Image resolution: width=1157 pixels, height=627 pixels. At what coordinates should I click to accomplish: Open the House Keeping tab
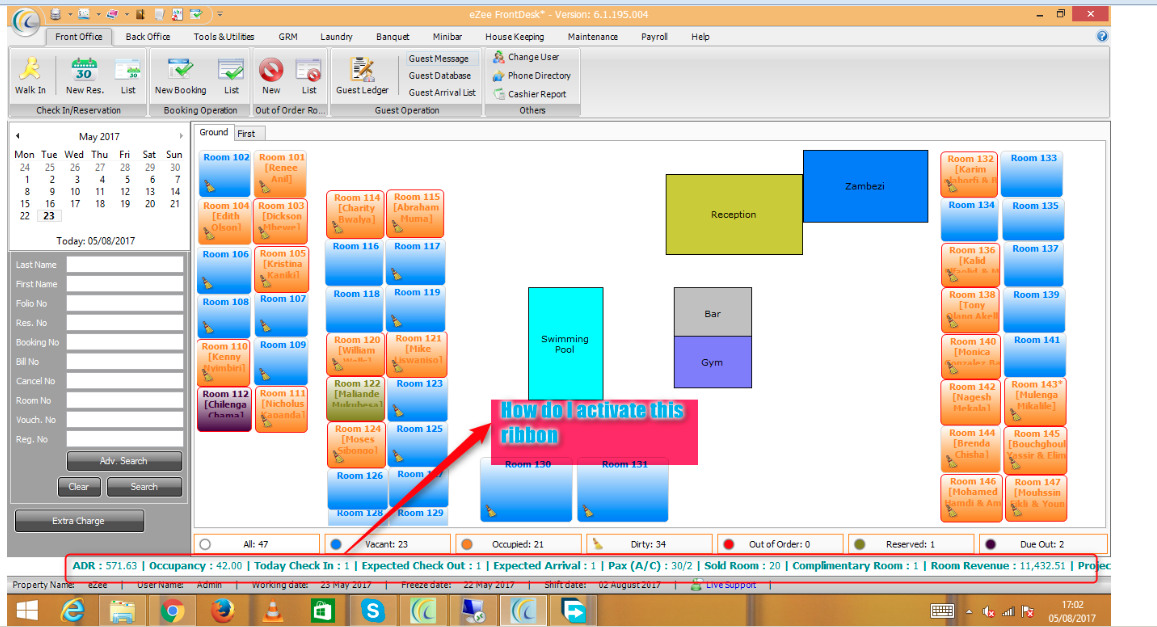(x=514, y=36)
